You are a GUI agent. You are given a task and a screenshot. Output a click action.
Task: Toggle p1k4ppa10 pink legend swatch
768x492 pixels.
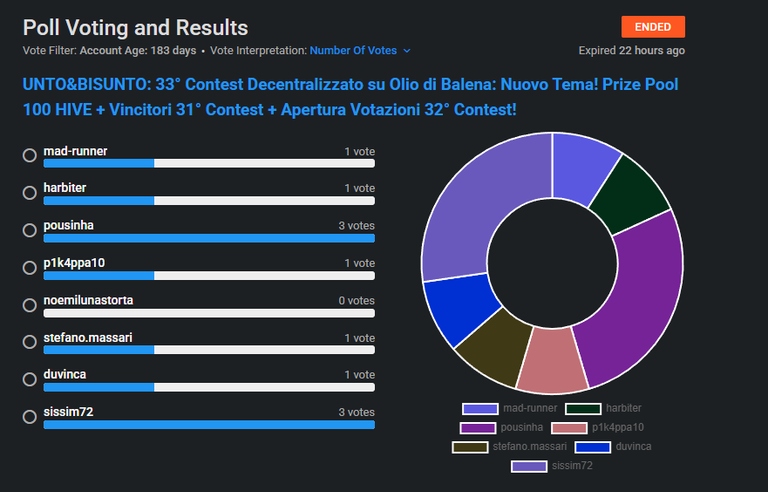(x=569, y=428)
